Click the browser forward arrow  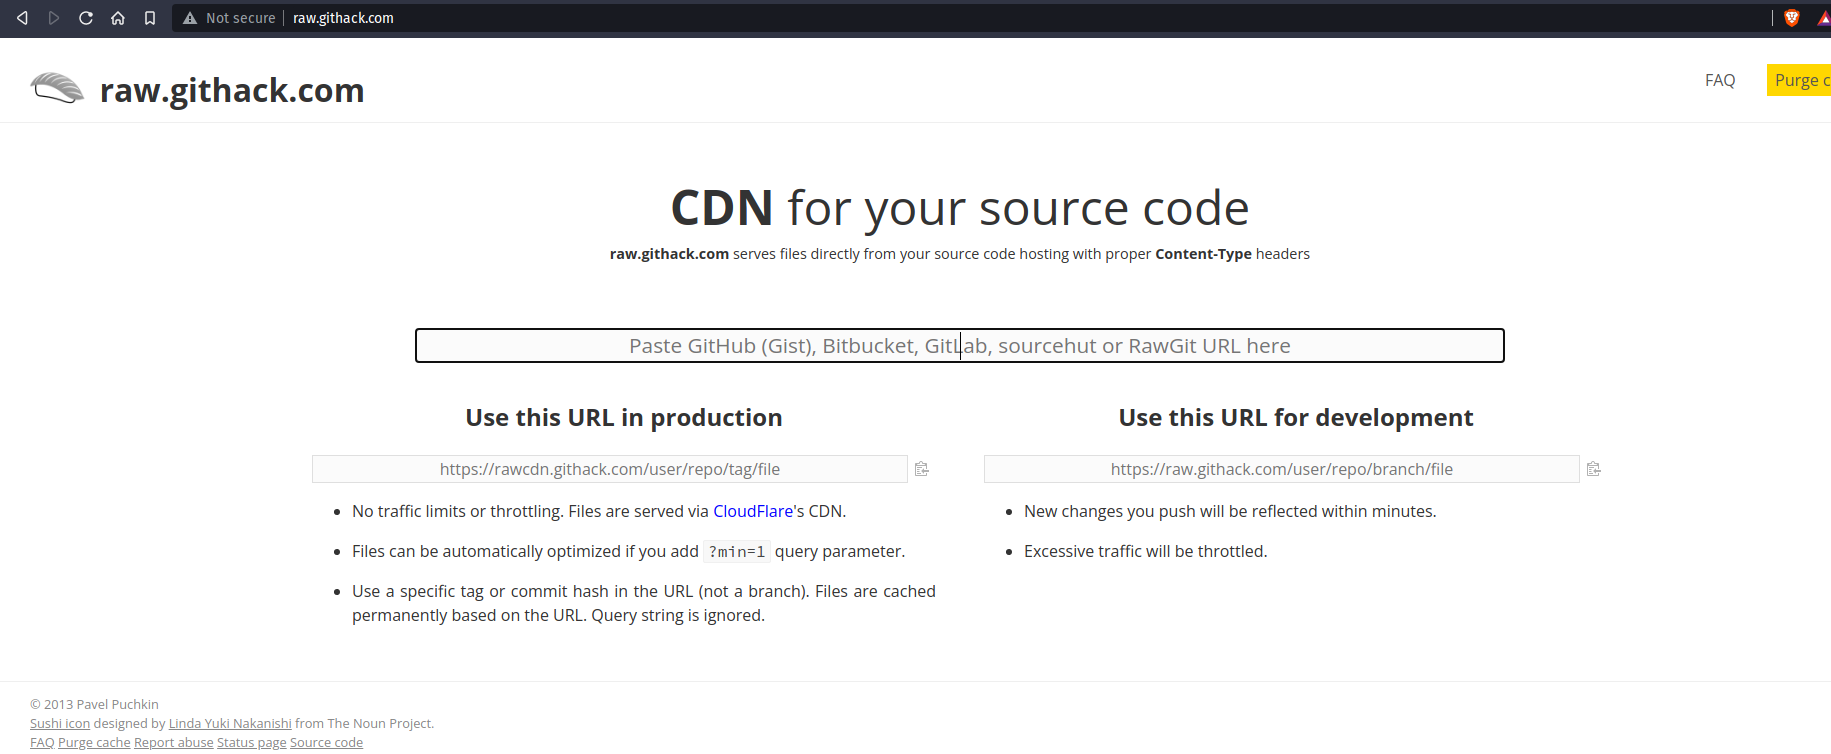click(x=54, y=18)
